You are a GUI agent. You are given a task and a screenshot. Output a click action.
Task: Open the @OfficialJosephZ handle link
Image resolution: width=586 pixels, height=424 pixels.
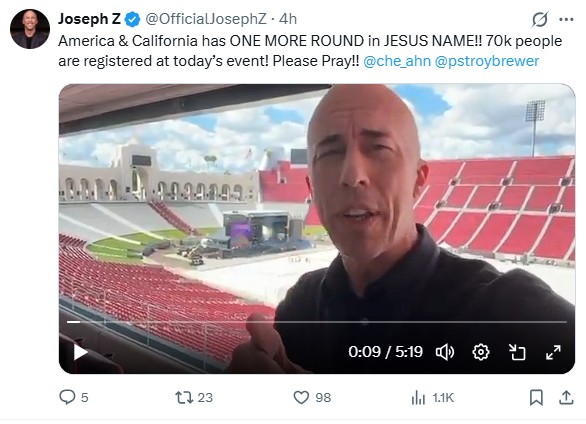206,19
